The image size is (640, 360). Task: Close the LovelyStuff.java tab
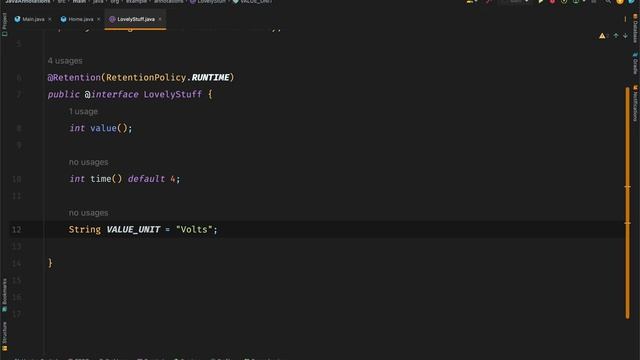click(x=160, y=19)
